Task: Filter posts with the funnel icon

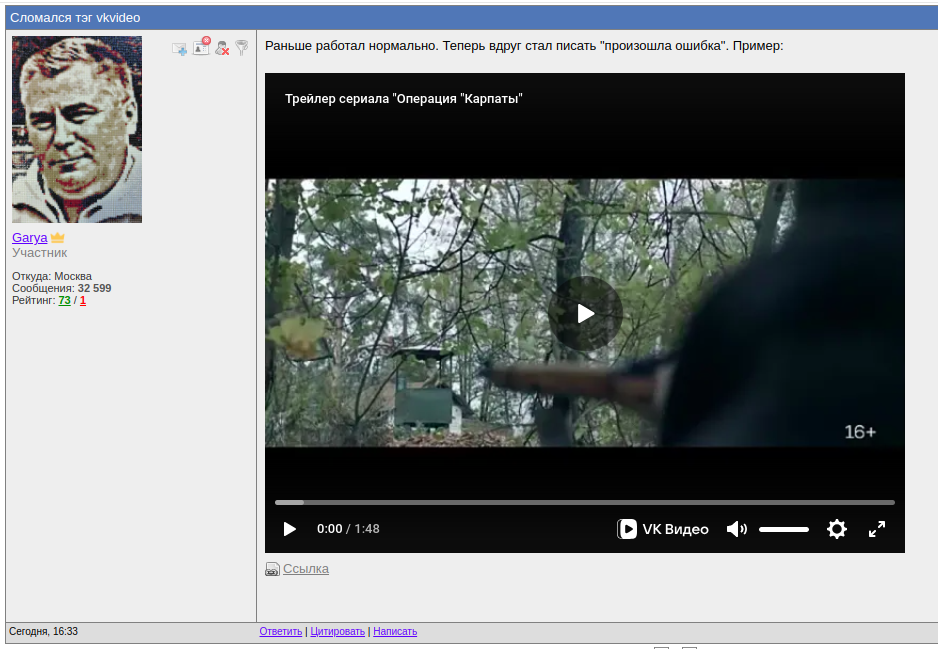Action: click(242, 47)
